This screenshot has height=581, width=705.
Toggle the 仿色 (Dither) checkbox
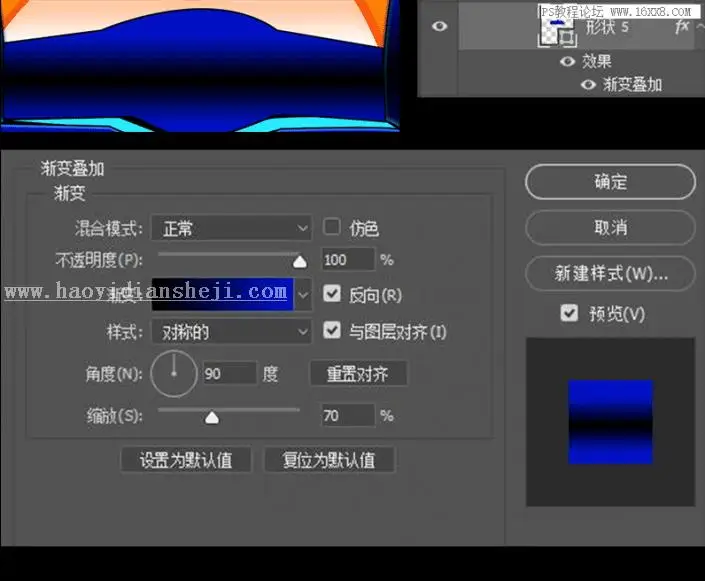coord(332,227)
